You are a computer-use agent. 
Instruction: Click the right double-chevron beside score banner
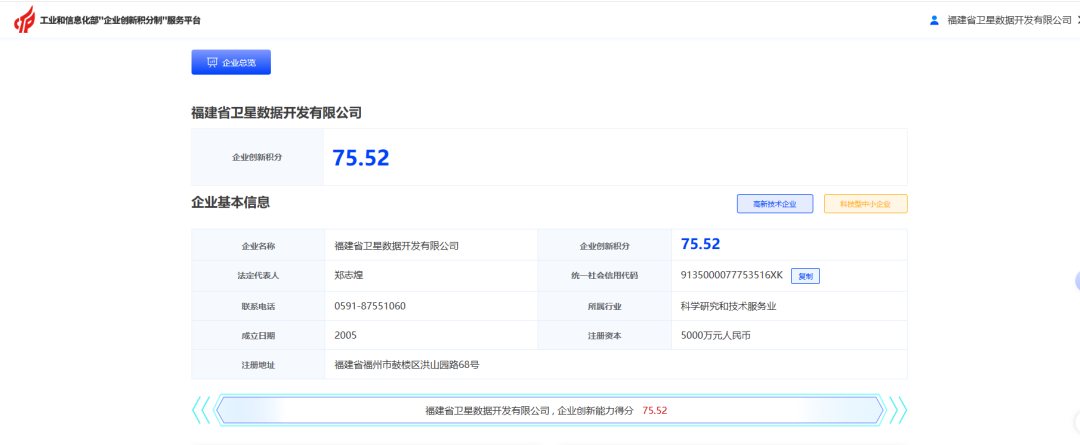[898, 410]
